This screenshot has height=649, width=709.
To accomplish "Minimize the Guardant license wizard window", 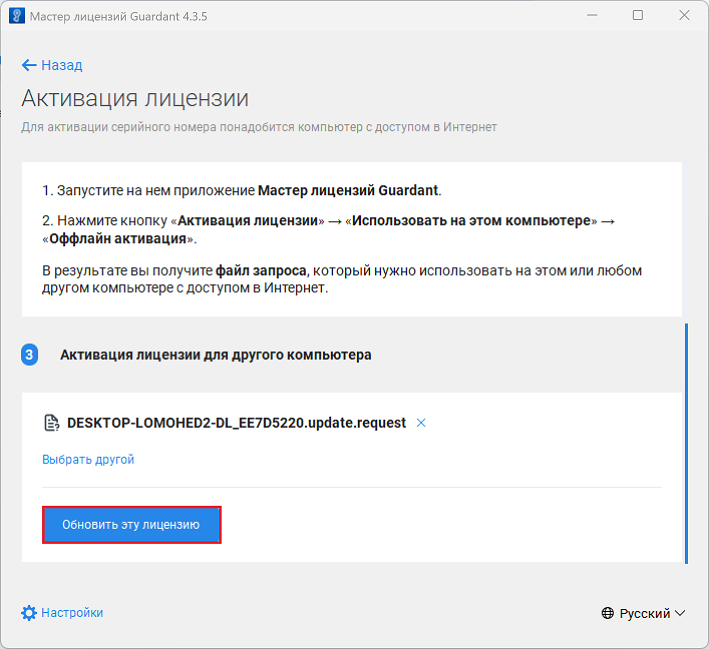I will 591,16.
